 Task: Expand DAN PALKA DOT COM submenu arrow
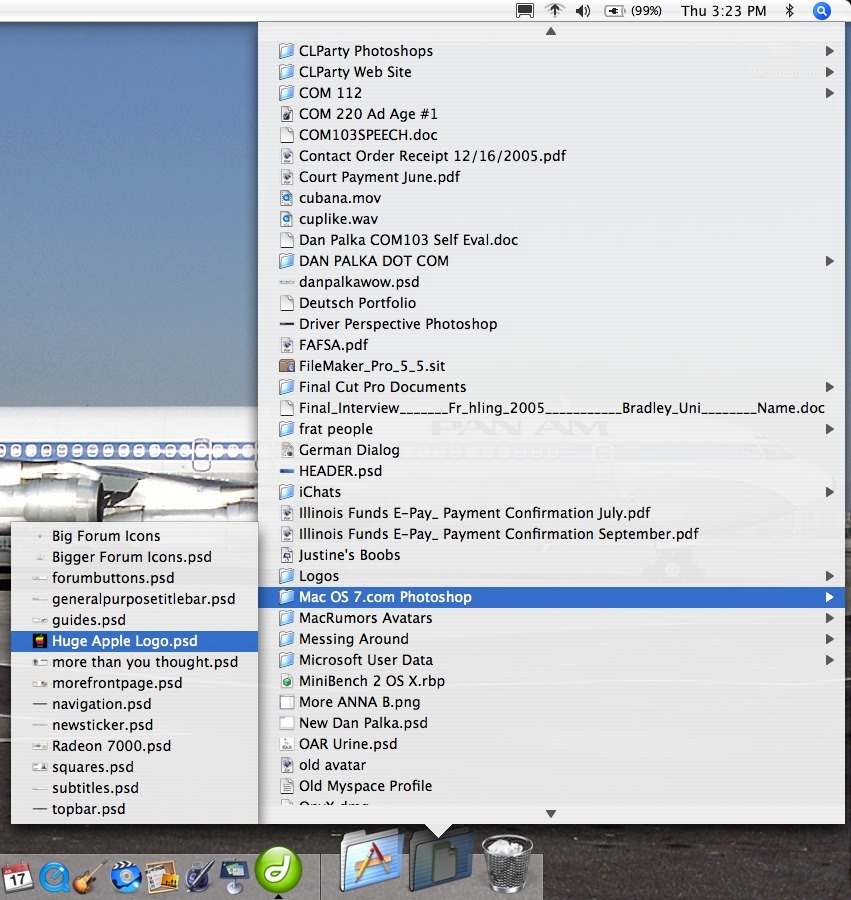(x=829, y=261)
